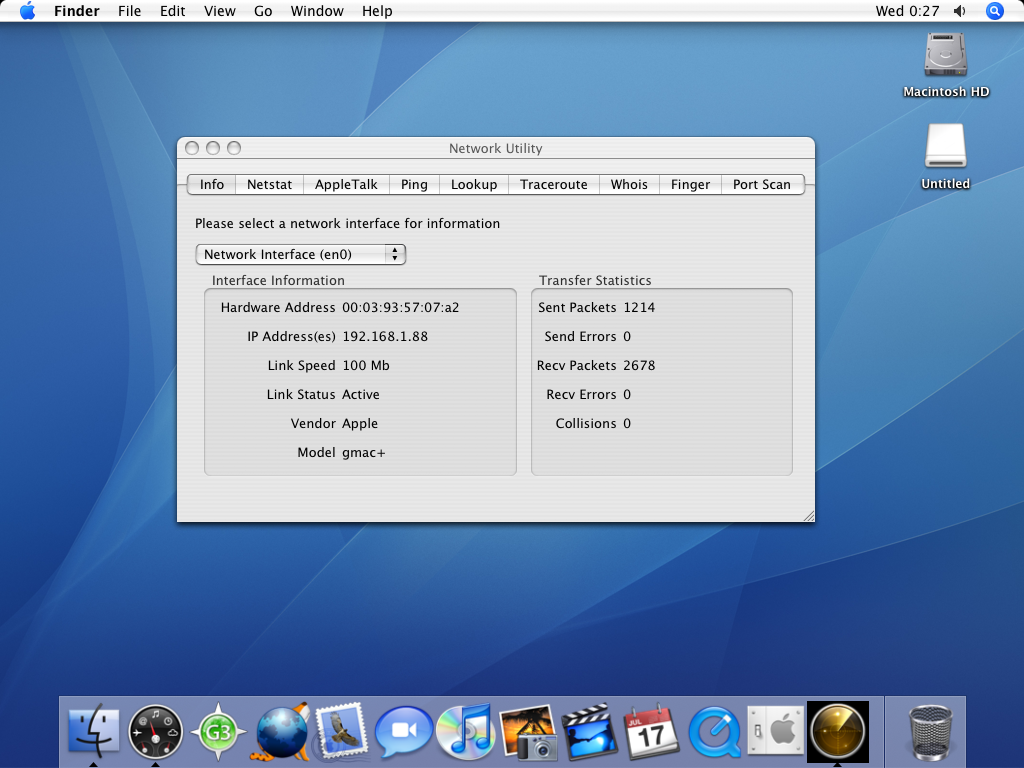Switch to the Port Scan tab
The image size is (1024, 768).
tap(762, 185)
